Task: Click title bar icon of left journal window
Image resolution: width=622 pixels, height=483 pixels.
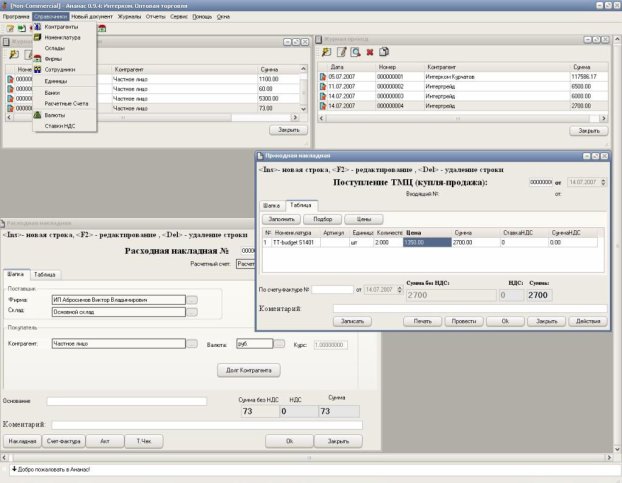Action: pos(6,42)
